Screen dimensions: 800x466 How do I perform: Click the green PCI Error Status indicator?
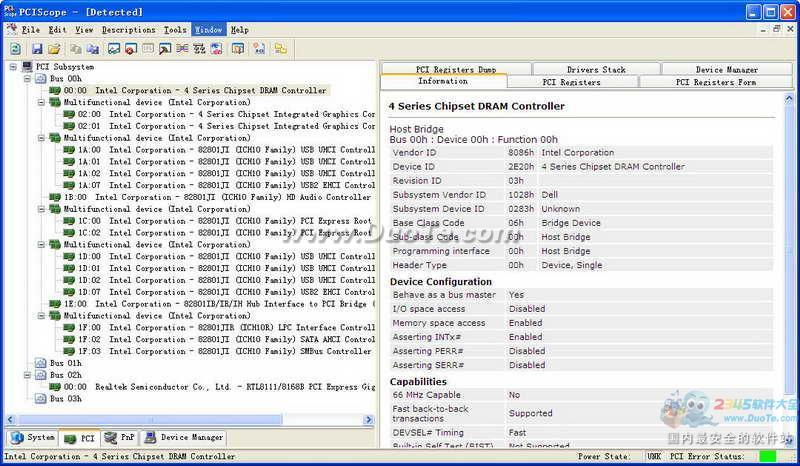coord(767,456)
